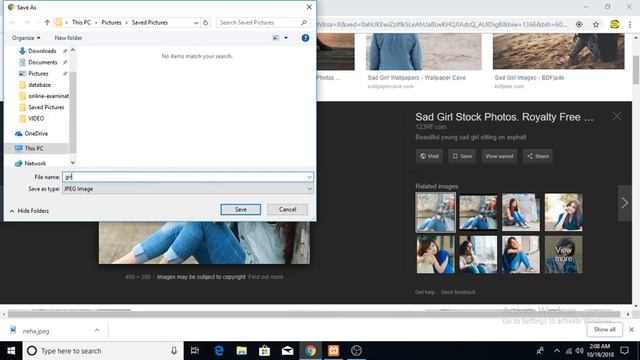Open Windows Start menu
Viewport: 640px width, 360px height.
(x=11, y=351)
